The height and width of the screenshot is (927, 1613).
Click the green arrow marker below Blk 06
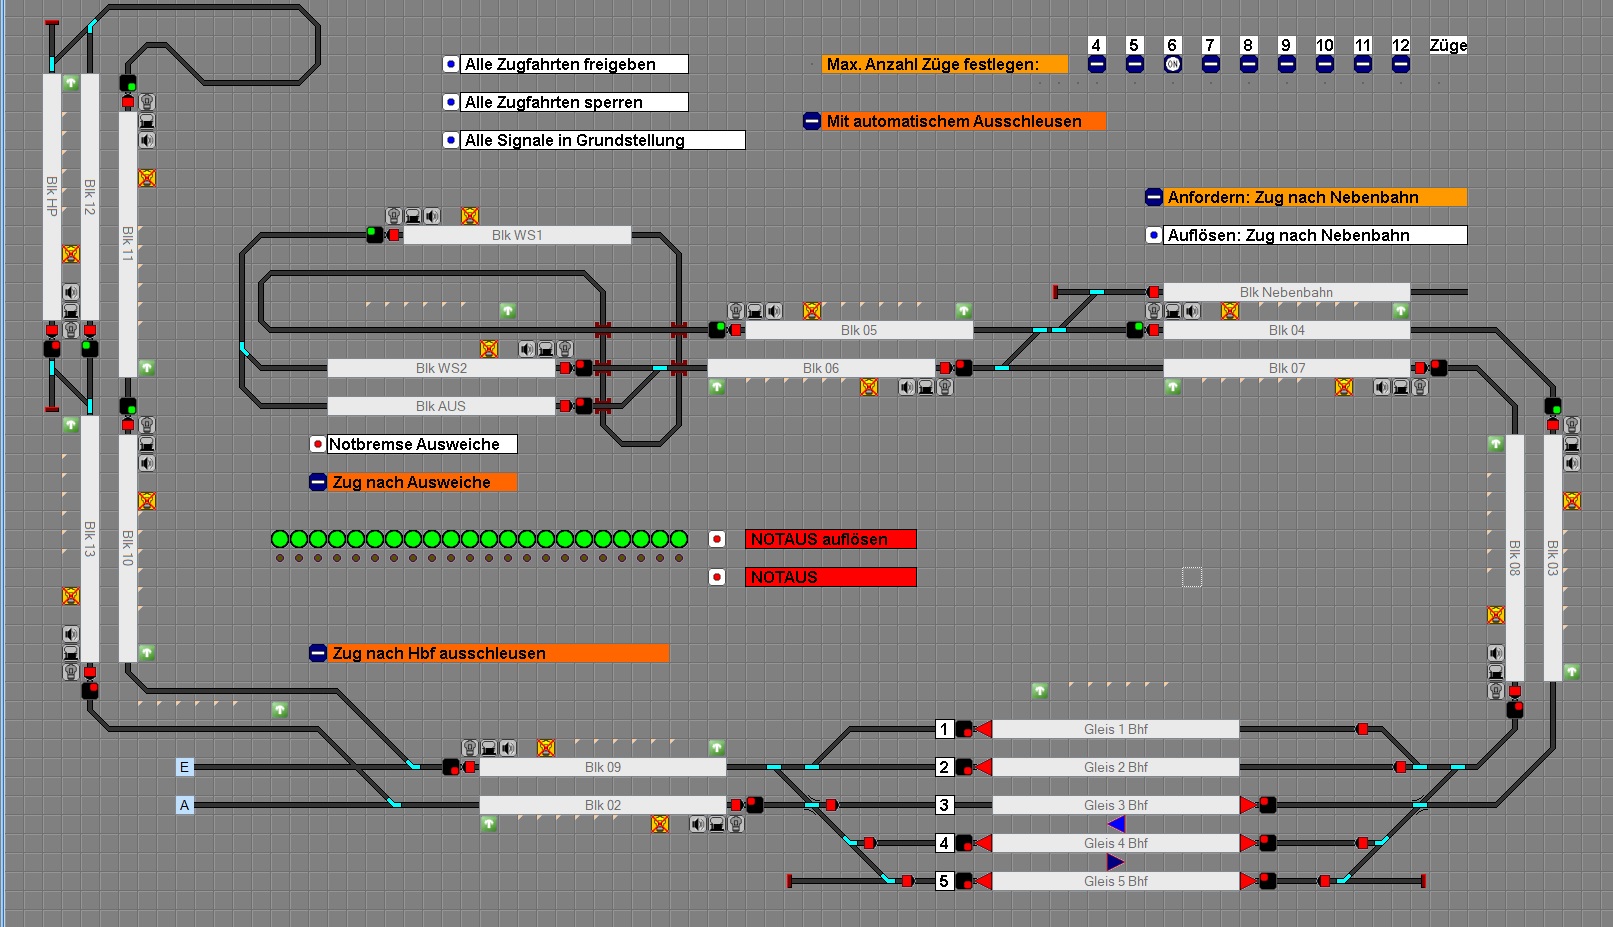coord(717,387)
